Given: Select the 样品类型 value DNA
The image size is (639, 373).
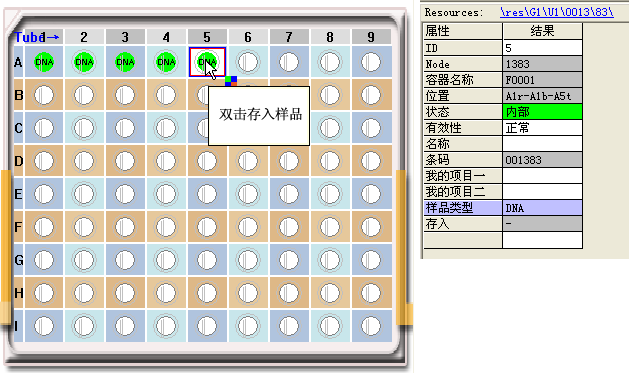Looking at the screenshot, I should point(542,208).
